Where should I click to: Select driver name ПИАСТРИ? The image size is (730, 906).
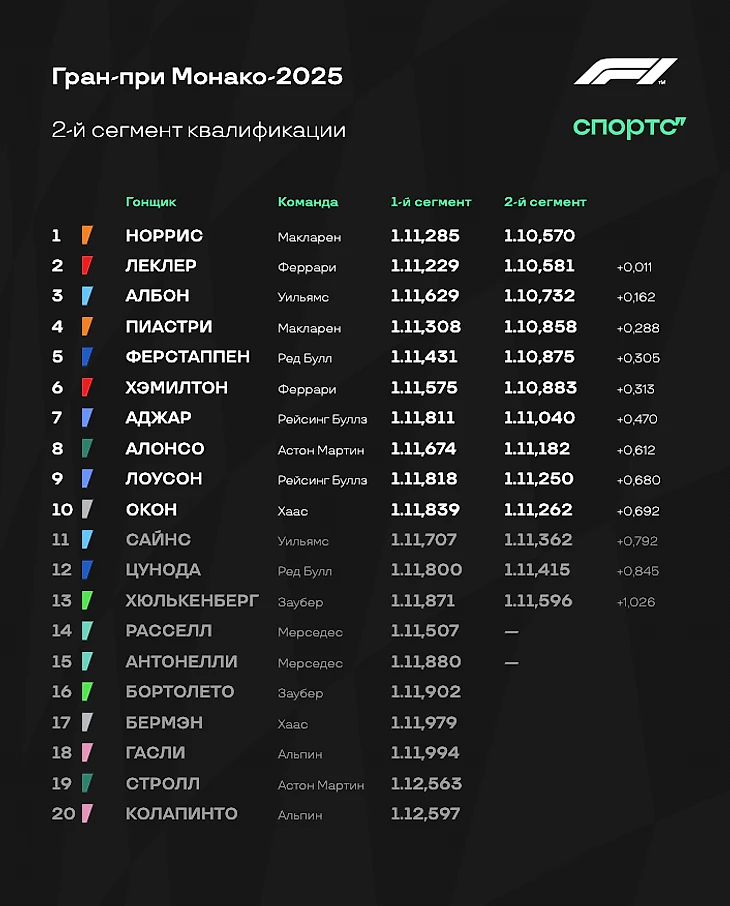169,326
